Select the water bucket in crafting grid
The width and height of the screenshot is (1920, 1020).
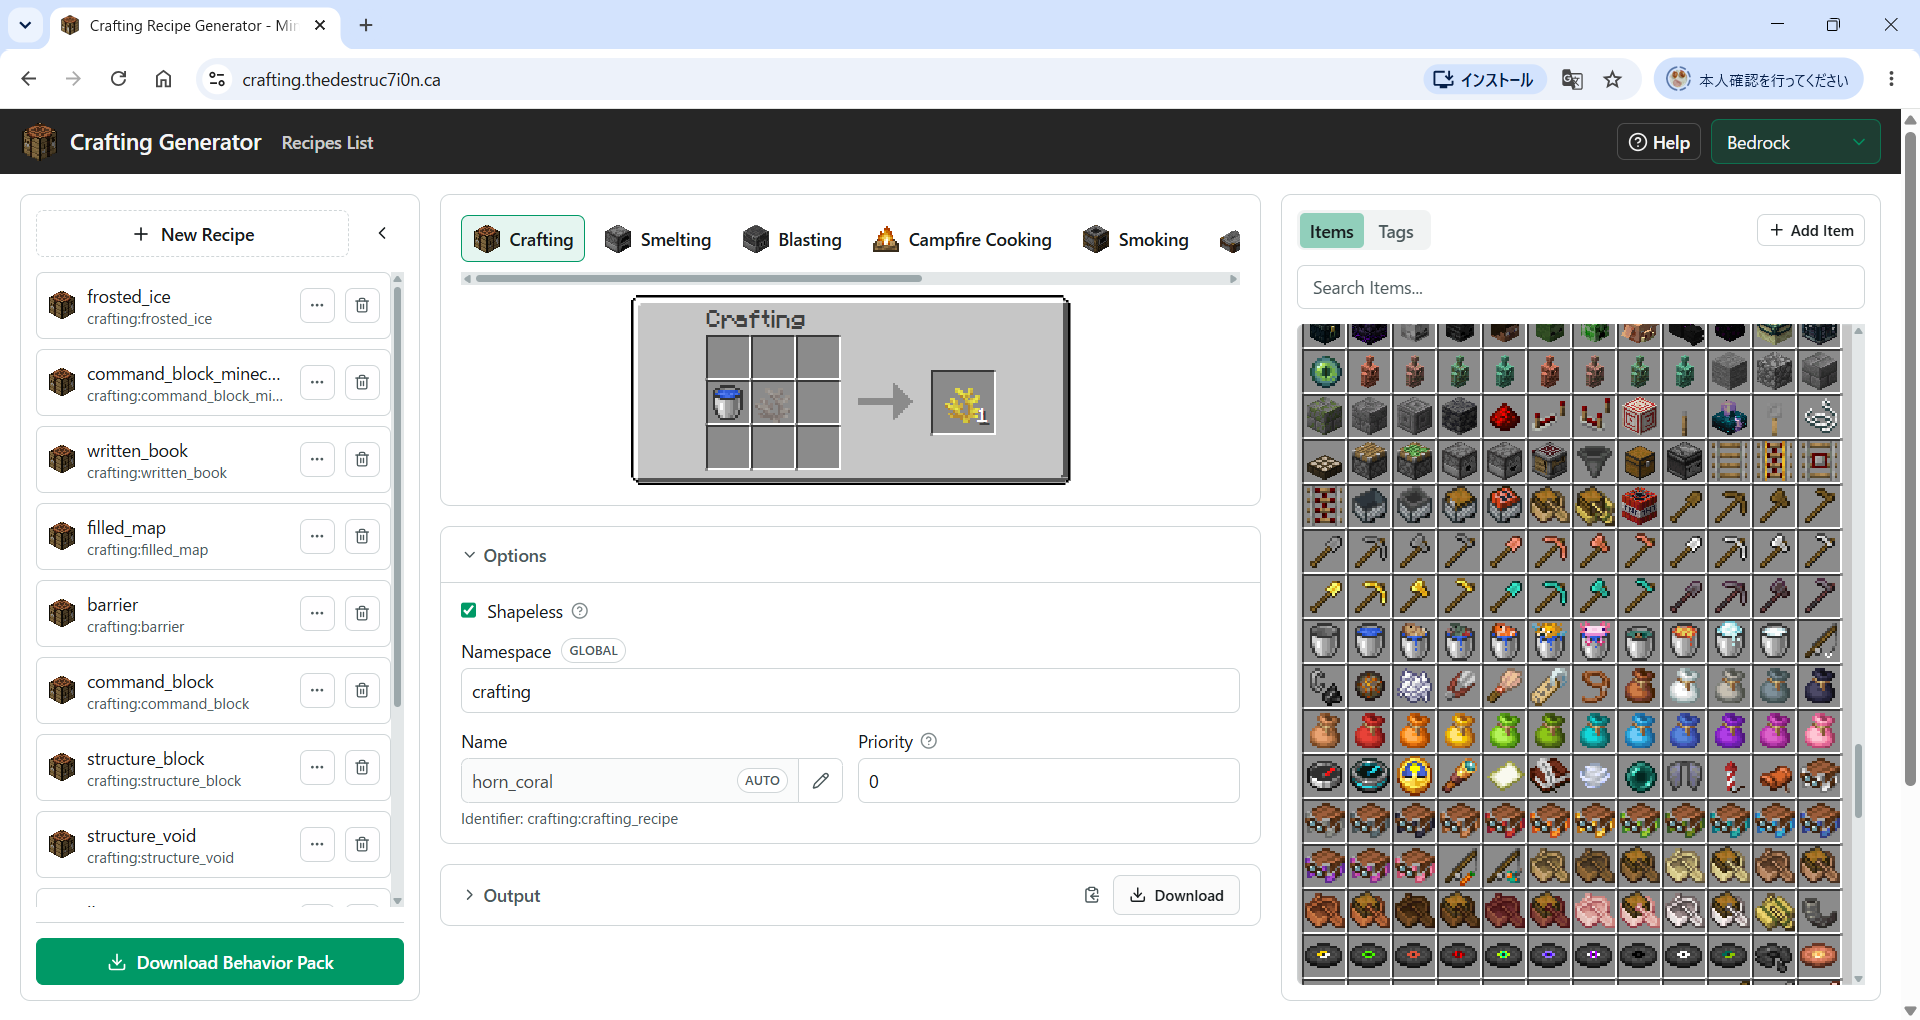728,403
